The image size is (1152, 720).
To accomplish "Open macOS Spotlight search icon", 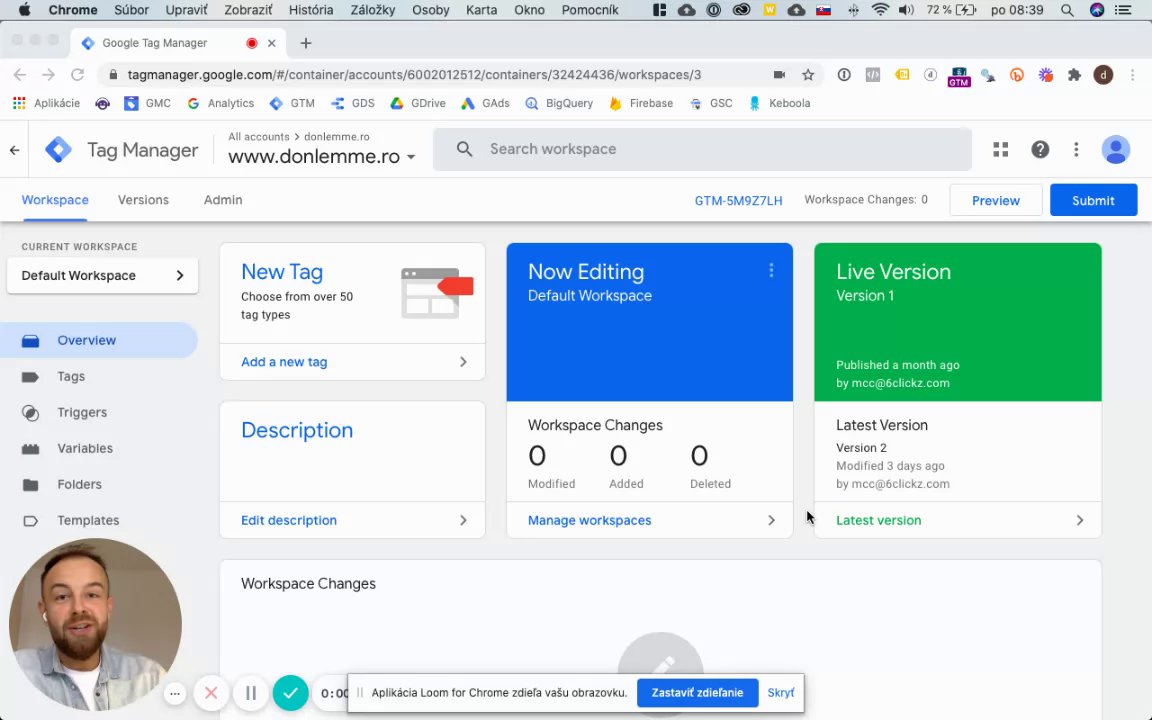I will click(1067, 10).
